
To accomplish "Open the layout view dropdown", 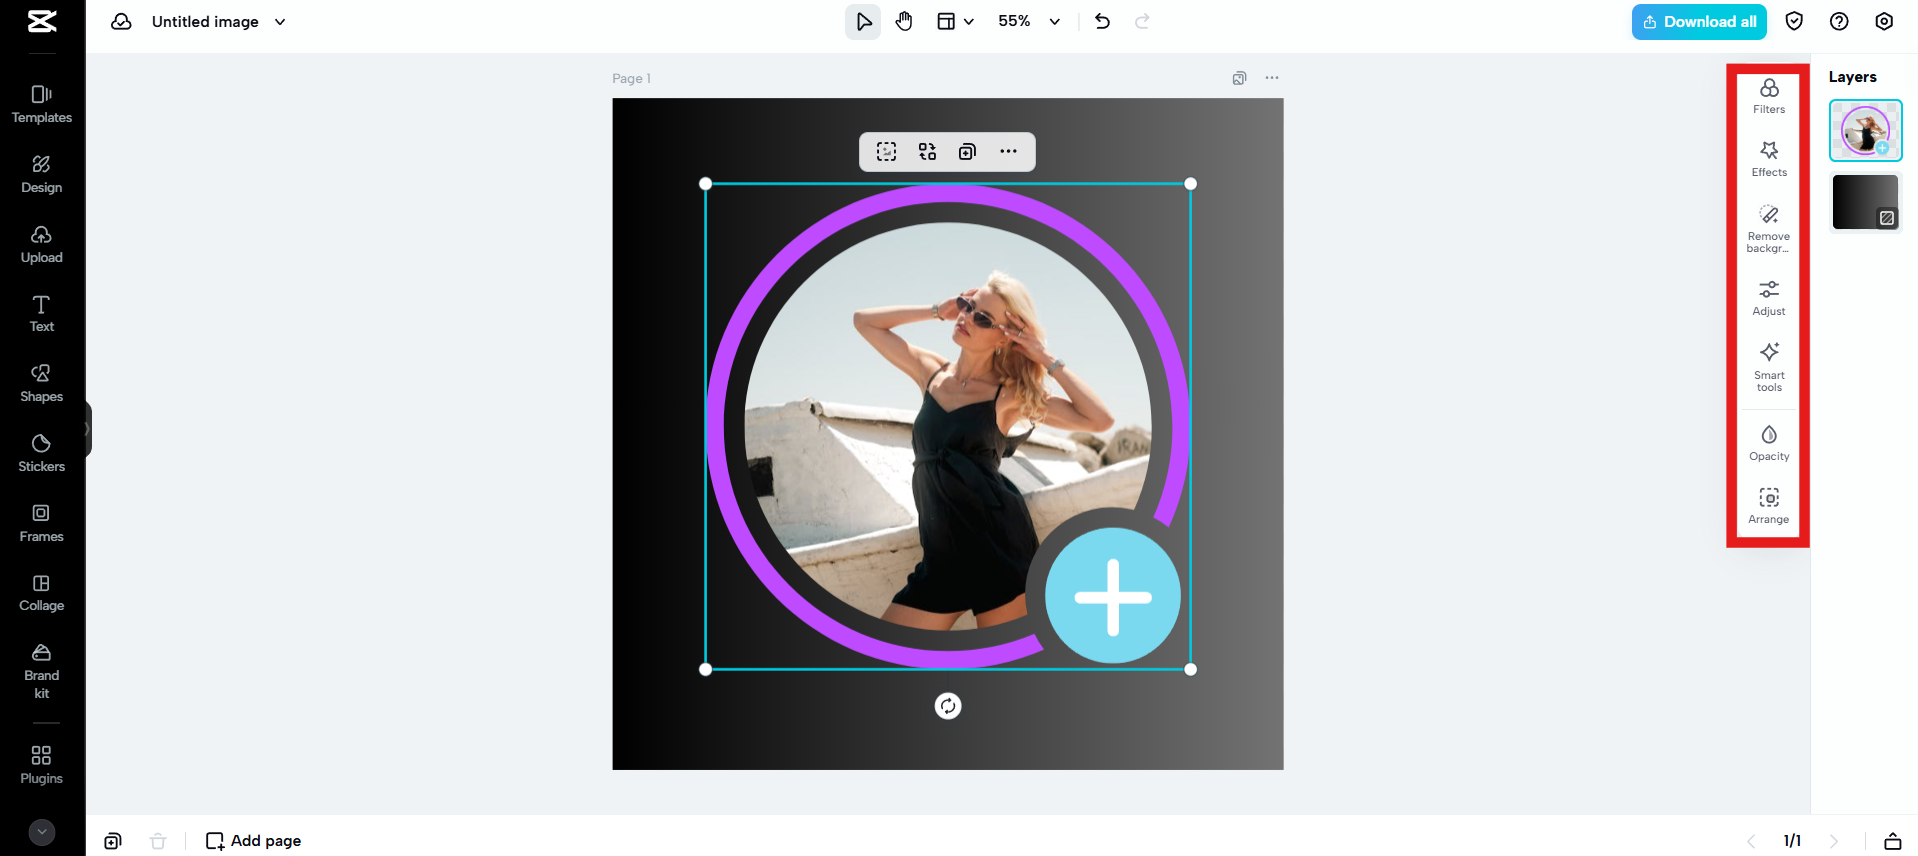I will point(955,21).
